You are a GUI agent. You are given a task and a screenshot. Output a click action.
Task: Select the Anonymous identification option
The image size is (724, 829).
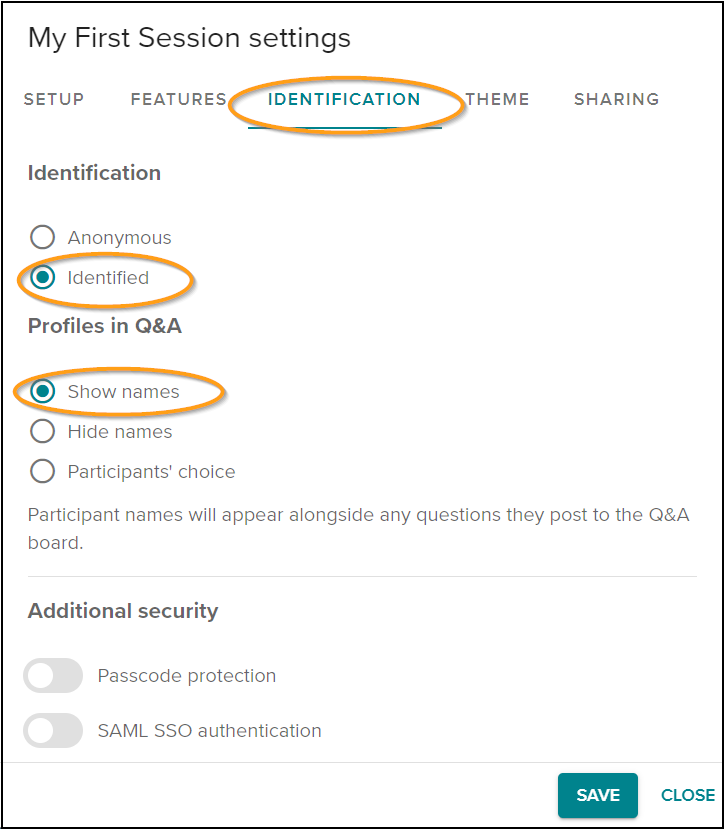pos(42,237)
